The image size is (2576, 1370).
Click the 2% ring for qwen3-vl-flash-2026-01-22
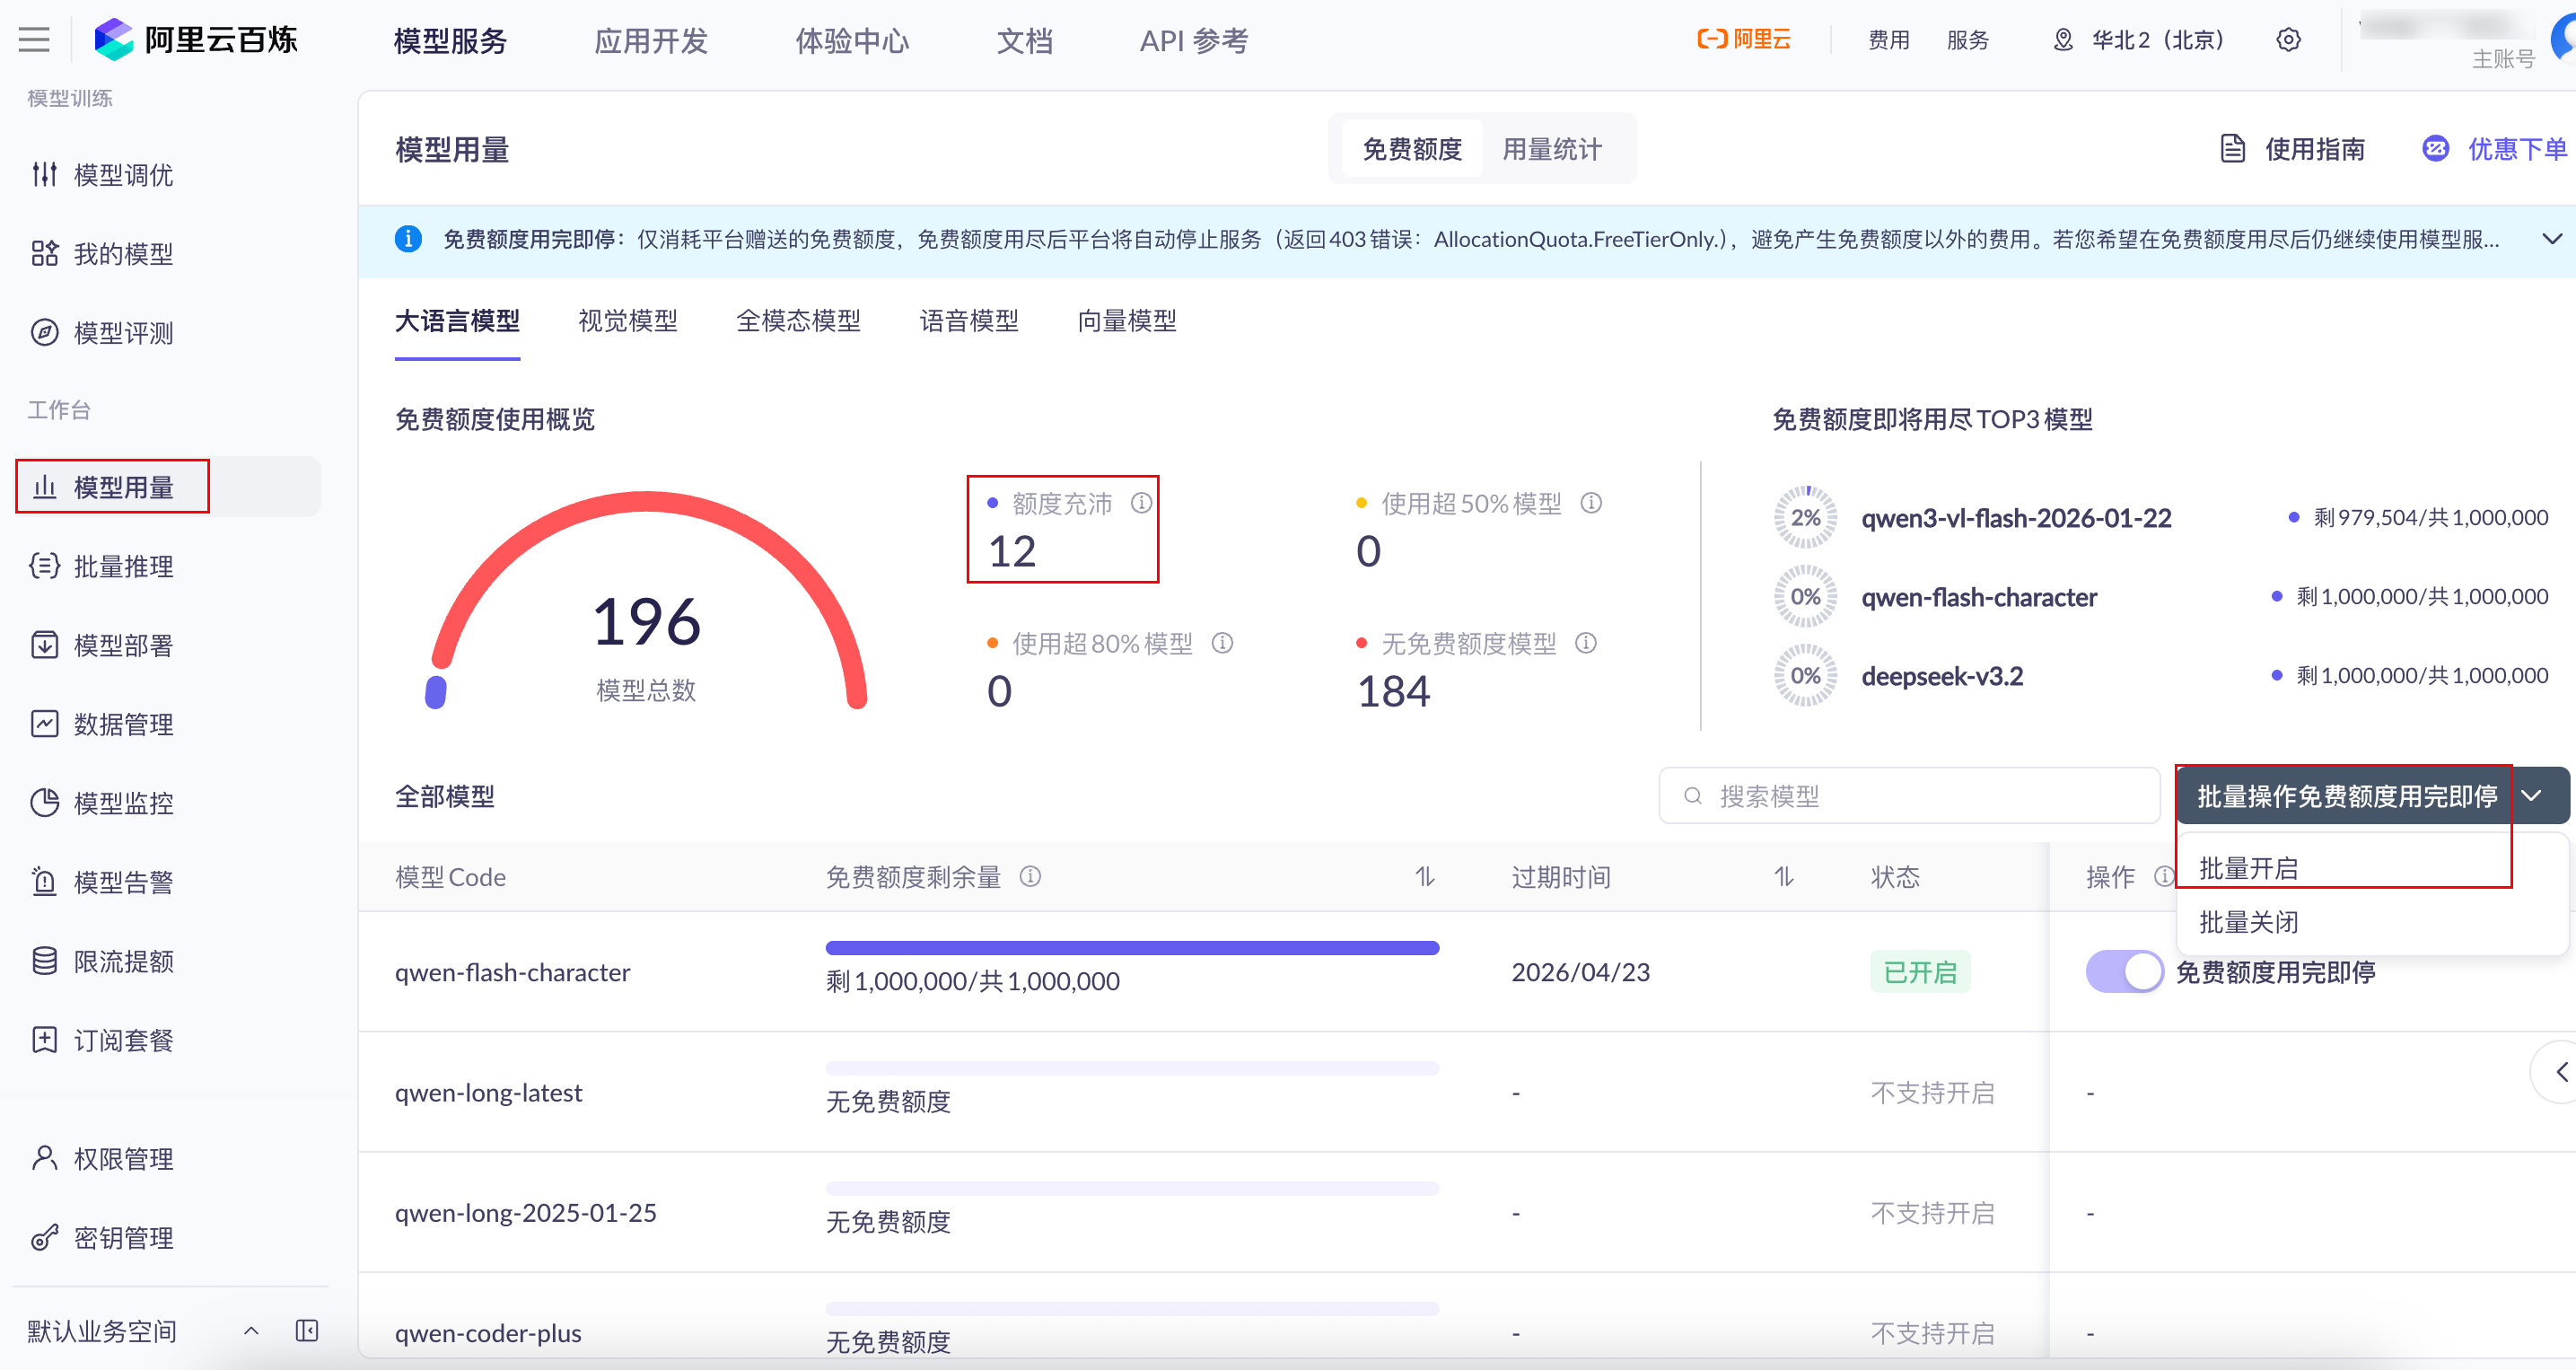point(1805,517)
